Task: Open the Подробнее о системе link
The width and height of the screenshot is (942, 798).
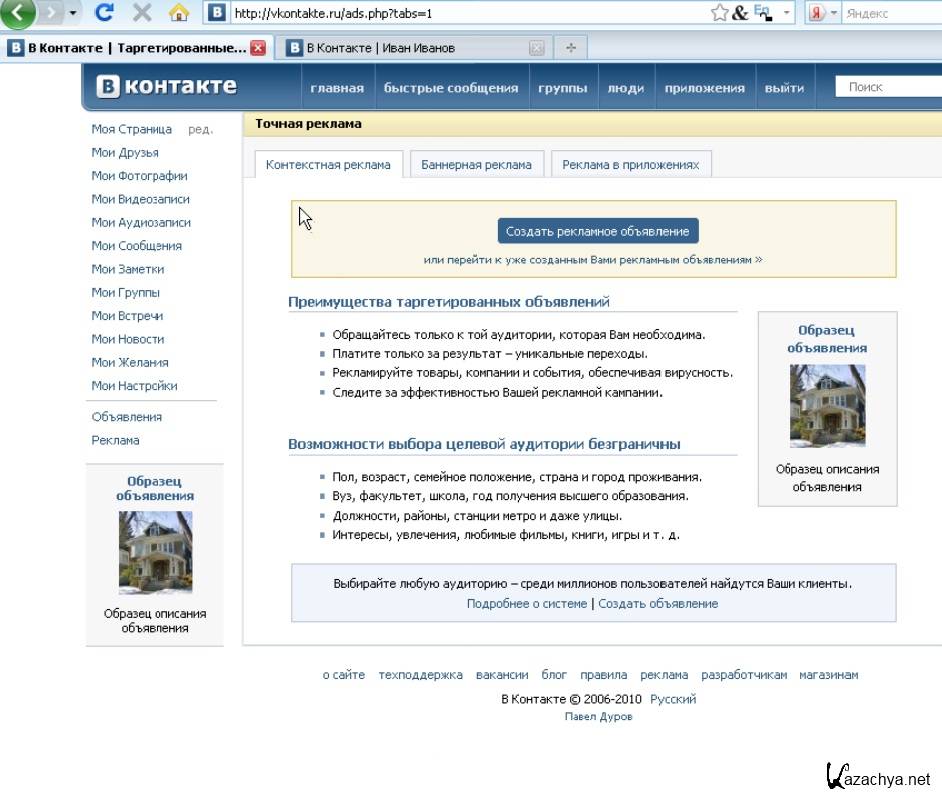Action: [526, 604]
